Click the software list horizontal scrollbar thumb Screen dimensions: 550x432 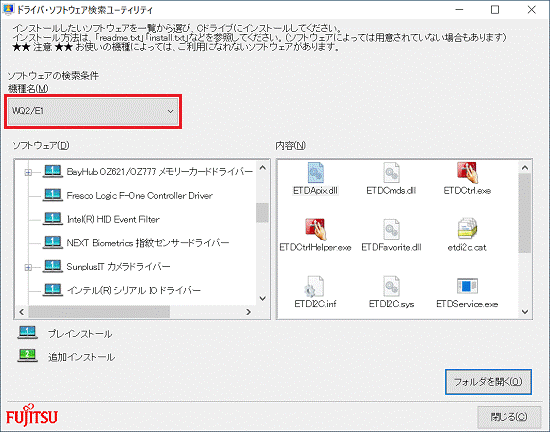tap(99, 312)
